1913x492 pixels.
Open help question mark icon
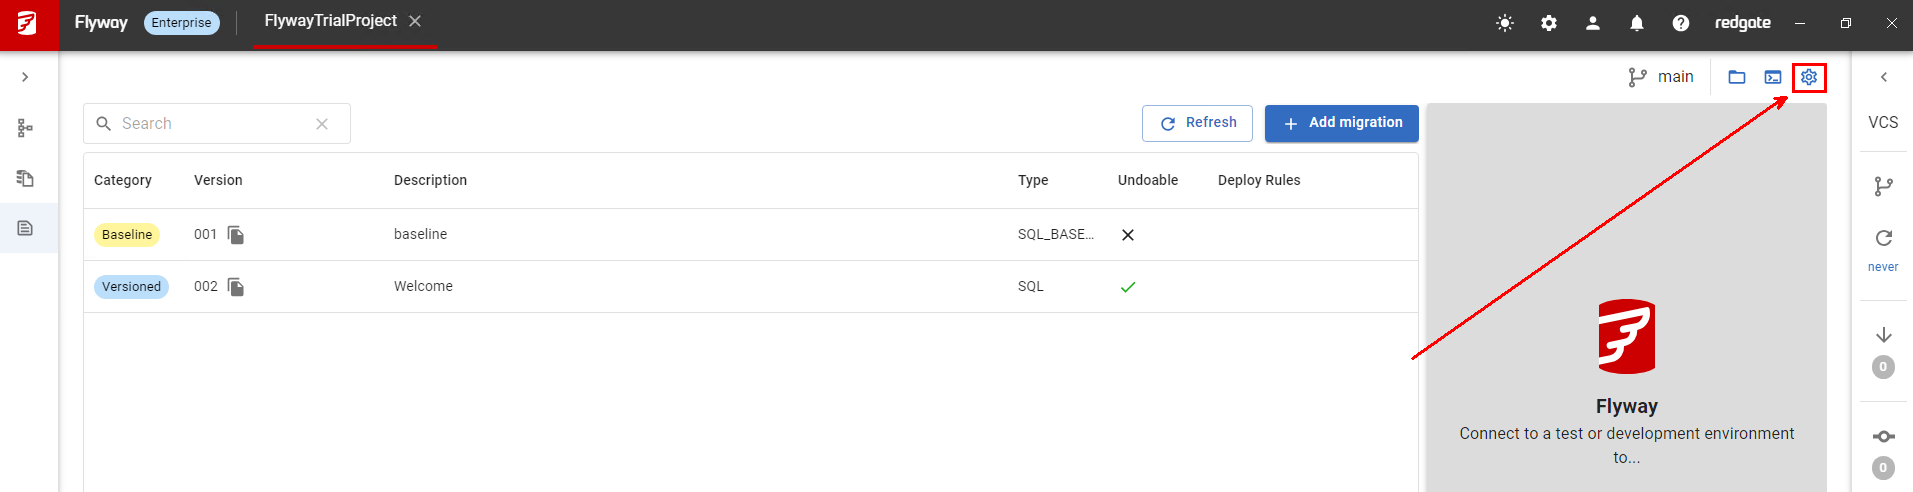pyautogui.click(x=1681, y=23)
